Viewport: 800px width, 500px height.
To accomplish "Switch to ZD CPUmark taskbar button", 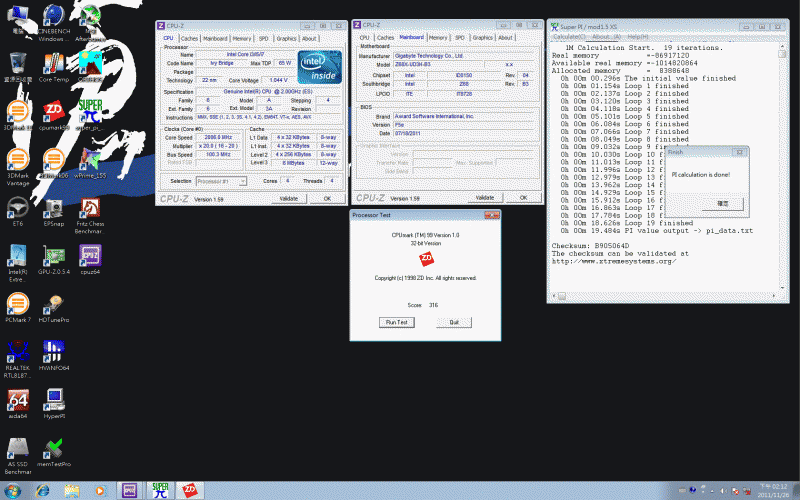I will [x=190, y=491].
